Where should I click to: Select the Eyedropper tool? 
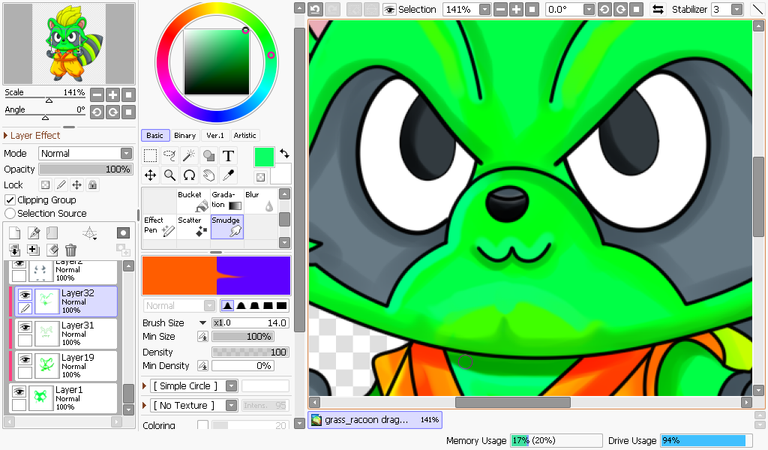coord(228,175)
